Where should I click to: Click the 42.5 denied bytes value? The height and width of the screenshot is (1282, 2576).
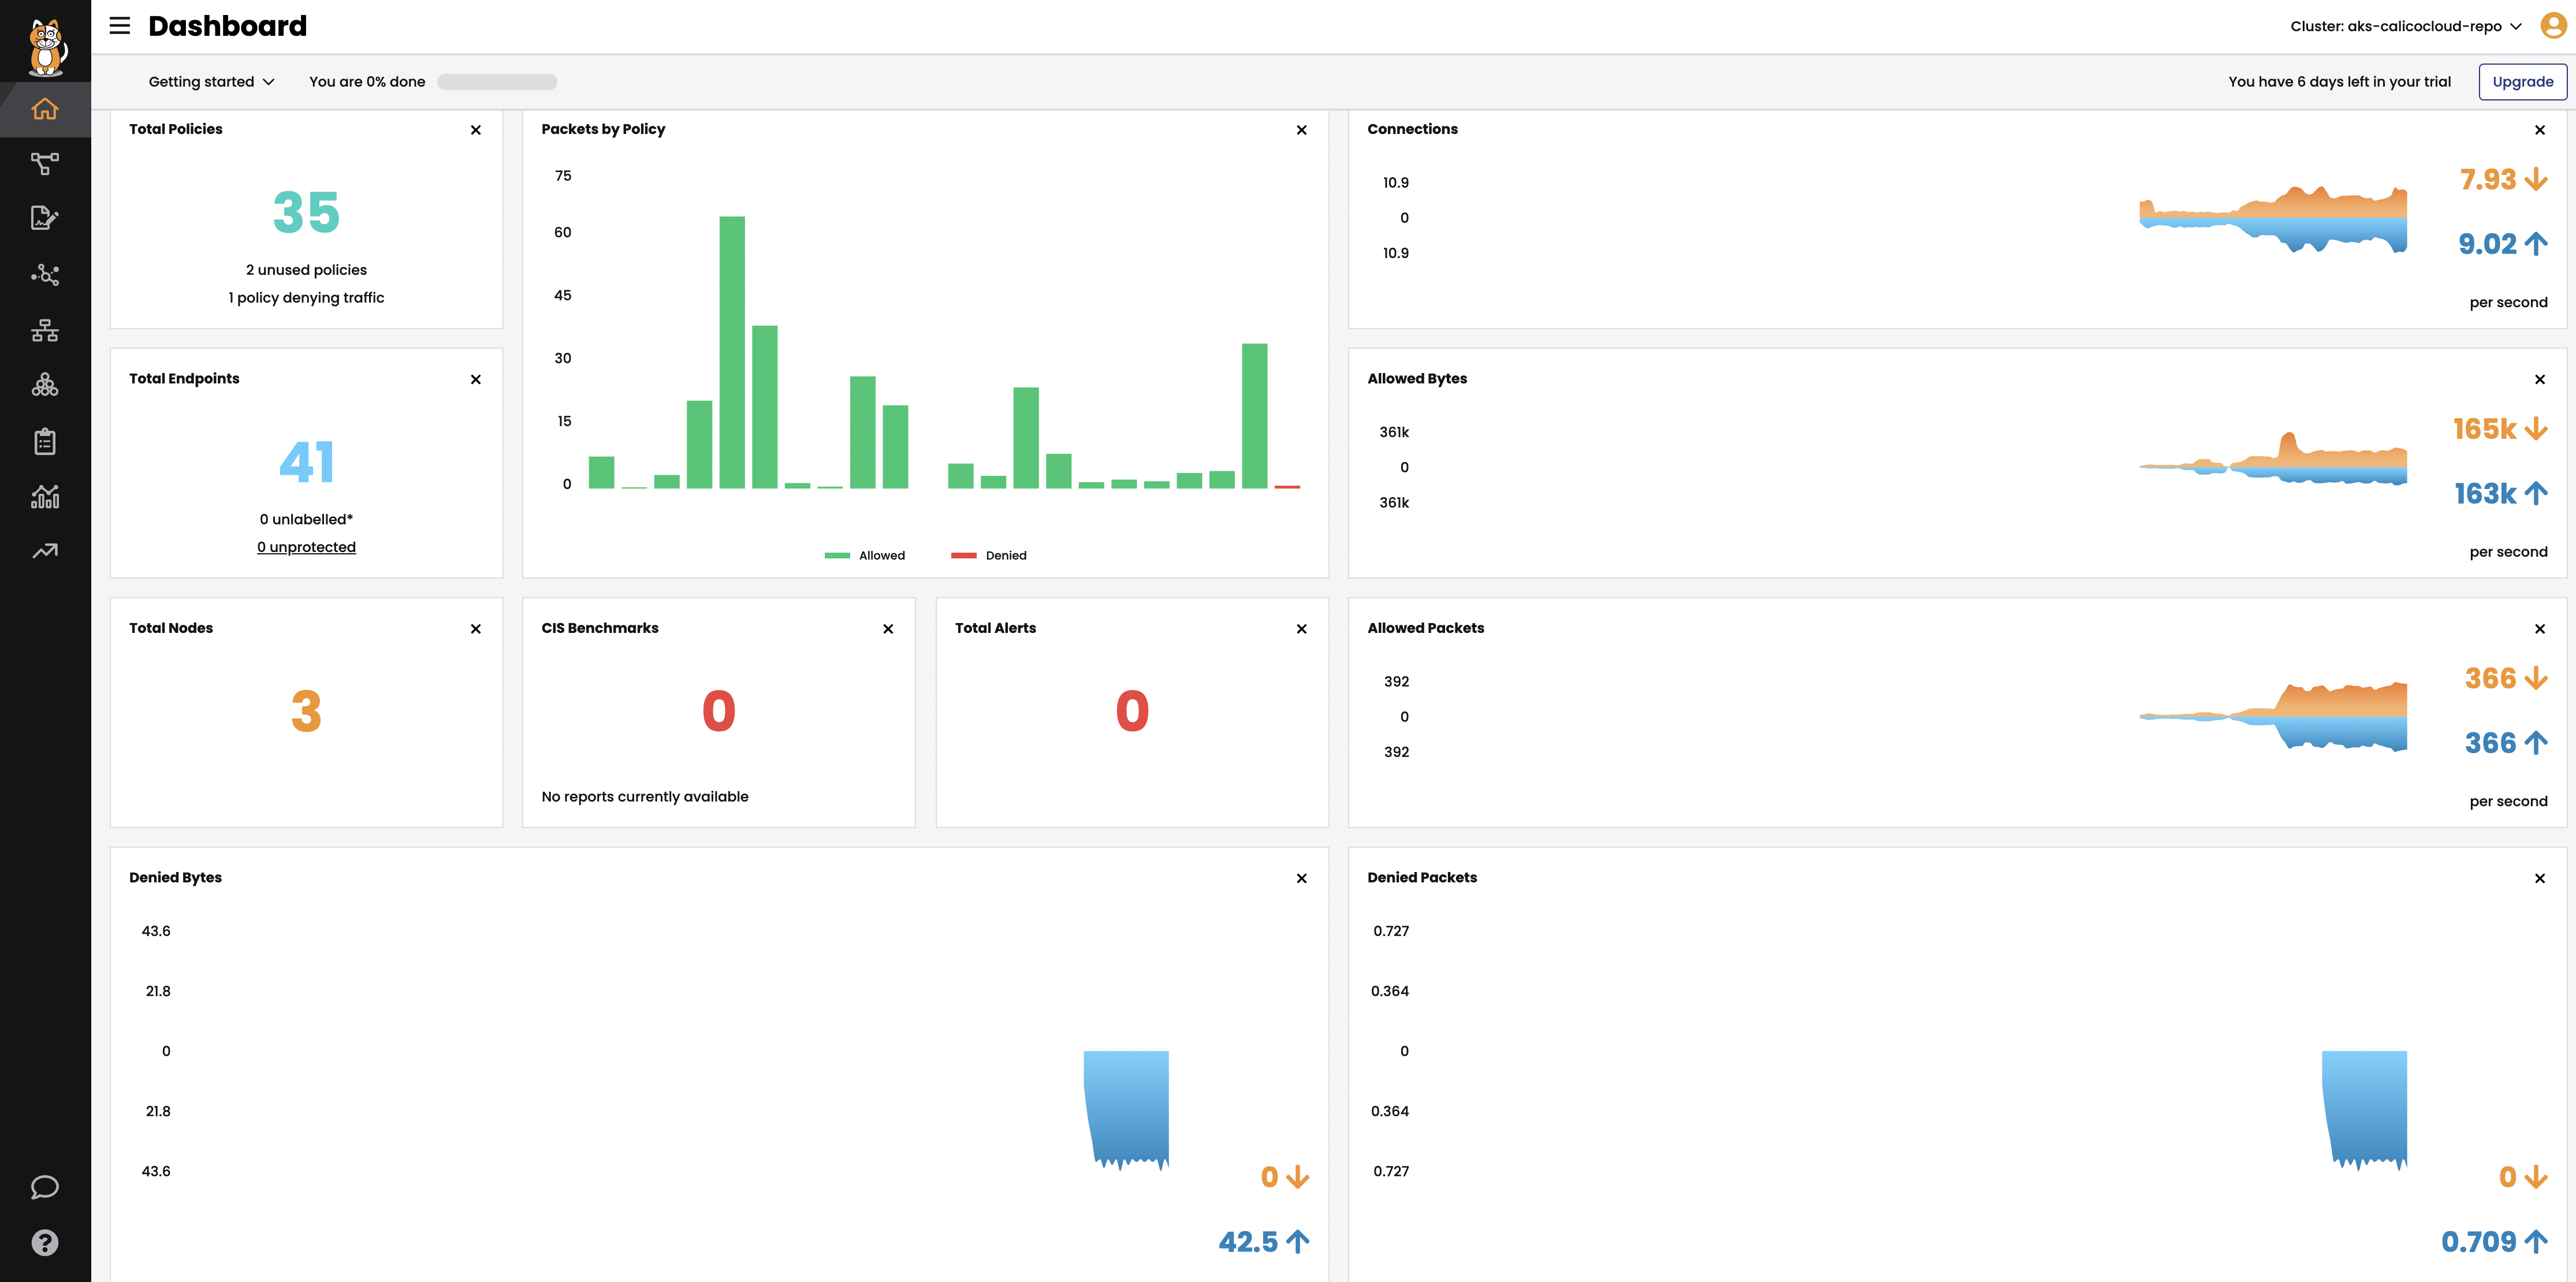pyautogui.click(x=1248, y=1242)
